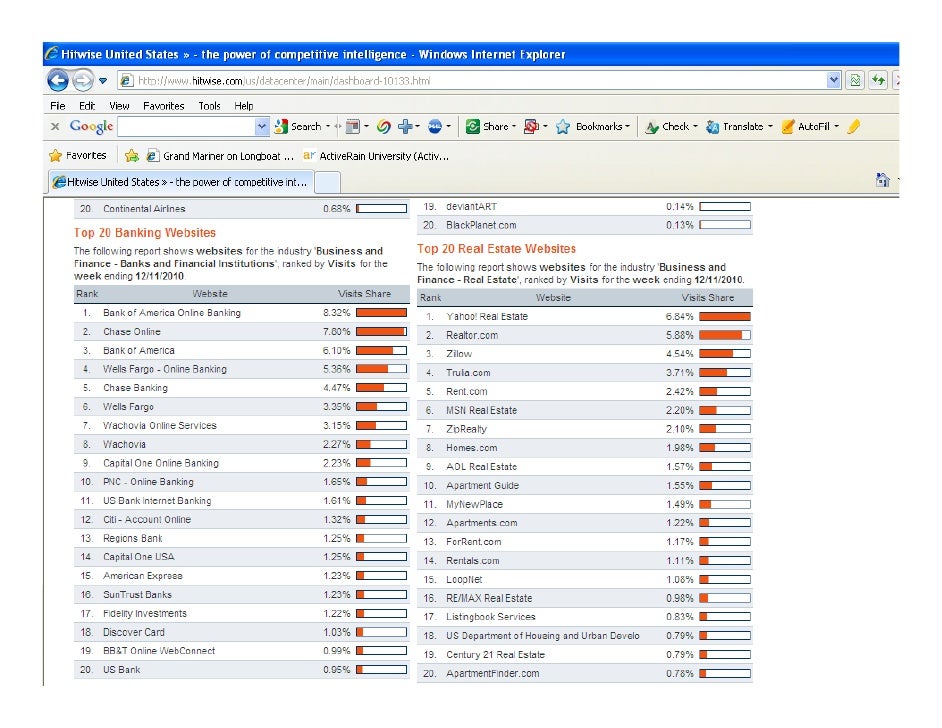Click the Realtor.com entry

point(472,335)
